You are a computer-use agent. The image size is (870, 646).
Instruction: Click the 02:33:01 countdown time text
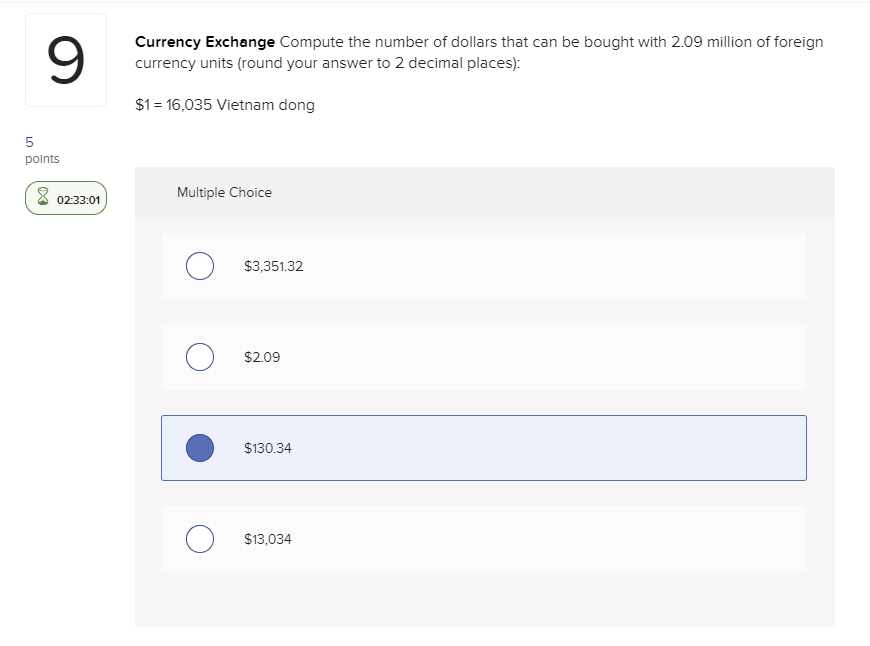click(78, 200)
